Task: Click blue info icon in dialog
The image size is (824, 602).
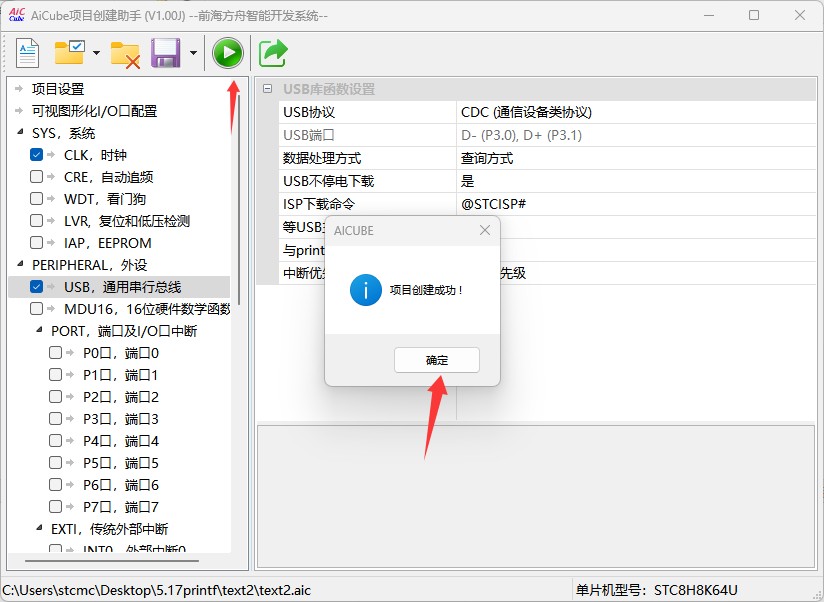Action: click(366, 290)
